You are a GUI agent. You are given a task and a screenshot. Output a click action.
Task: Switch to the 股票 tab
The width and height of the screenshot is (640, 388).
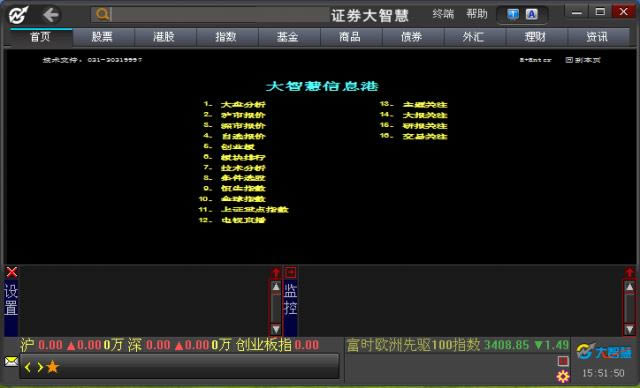102,37
